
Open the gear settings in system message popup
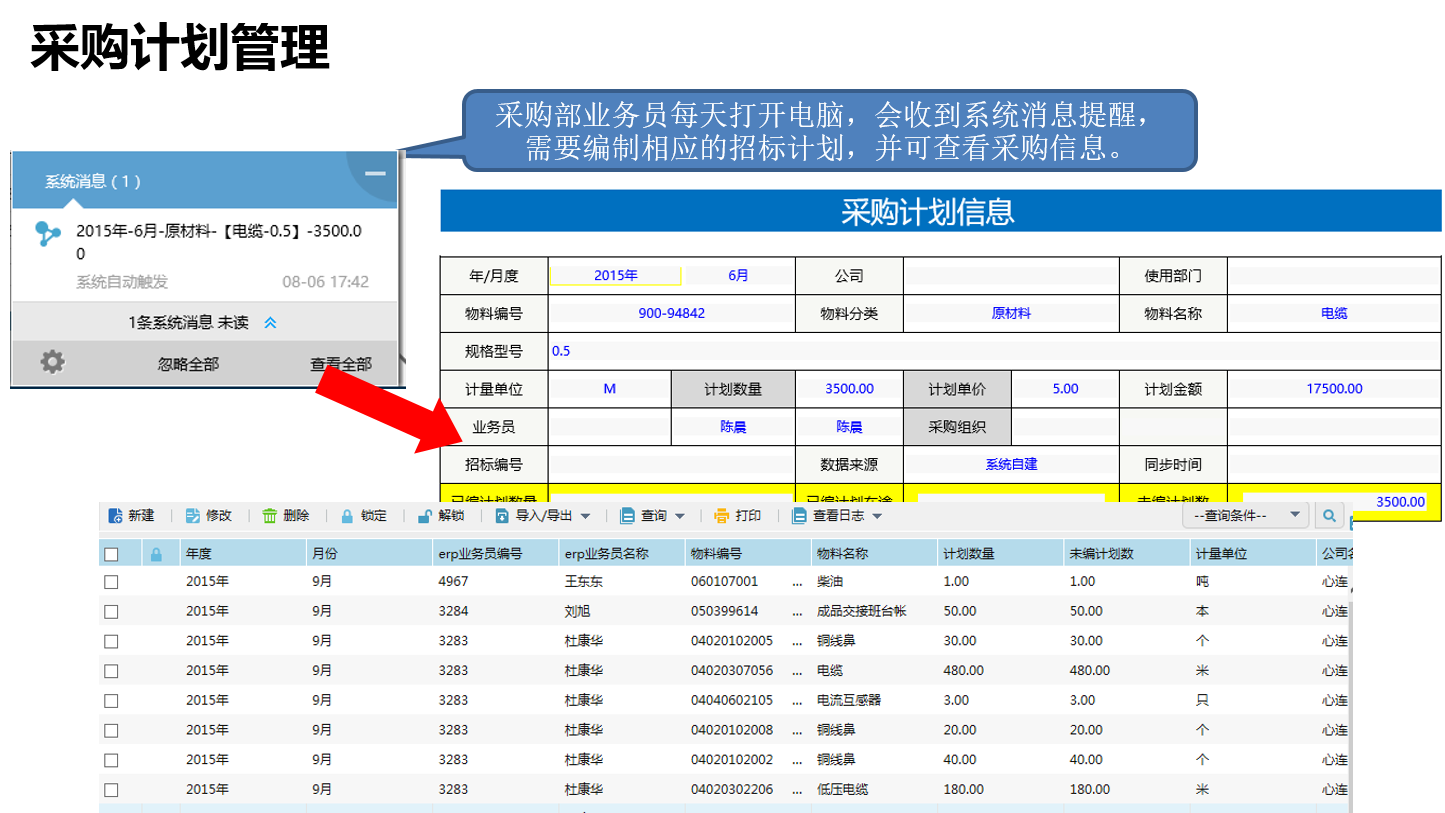[52, 362]
